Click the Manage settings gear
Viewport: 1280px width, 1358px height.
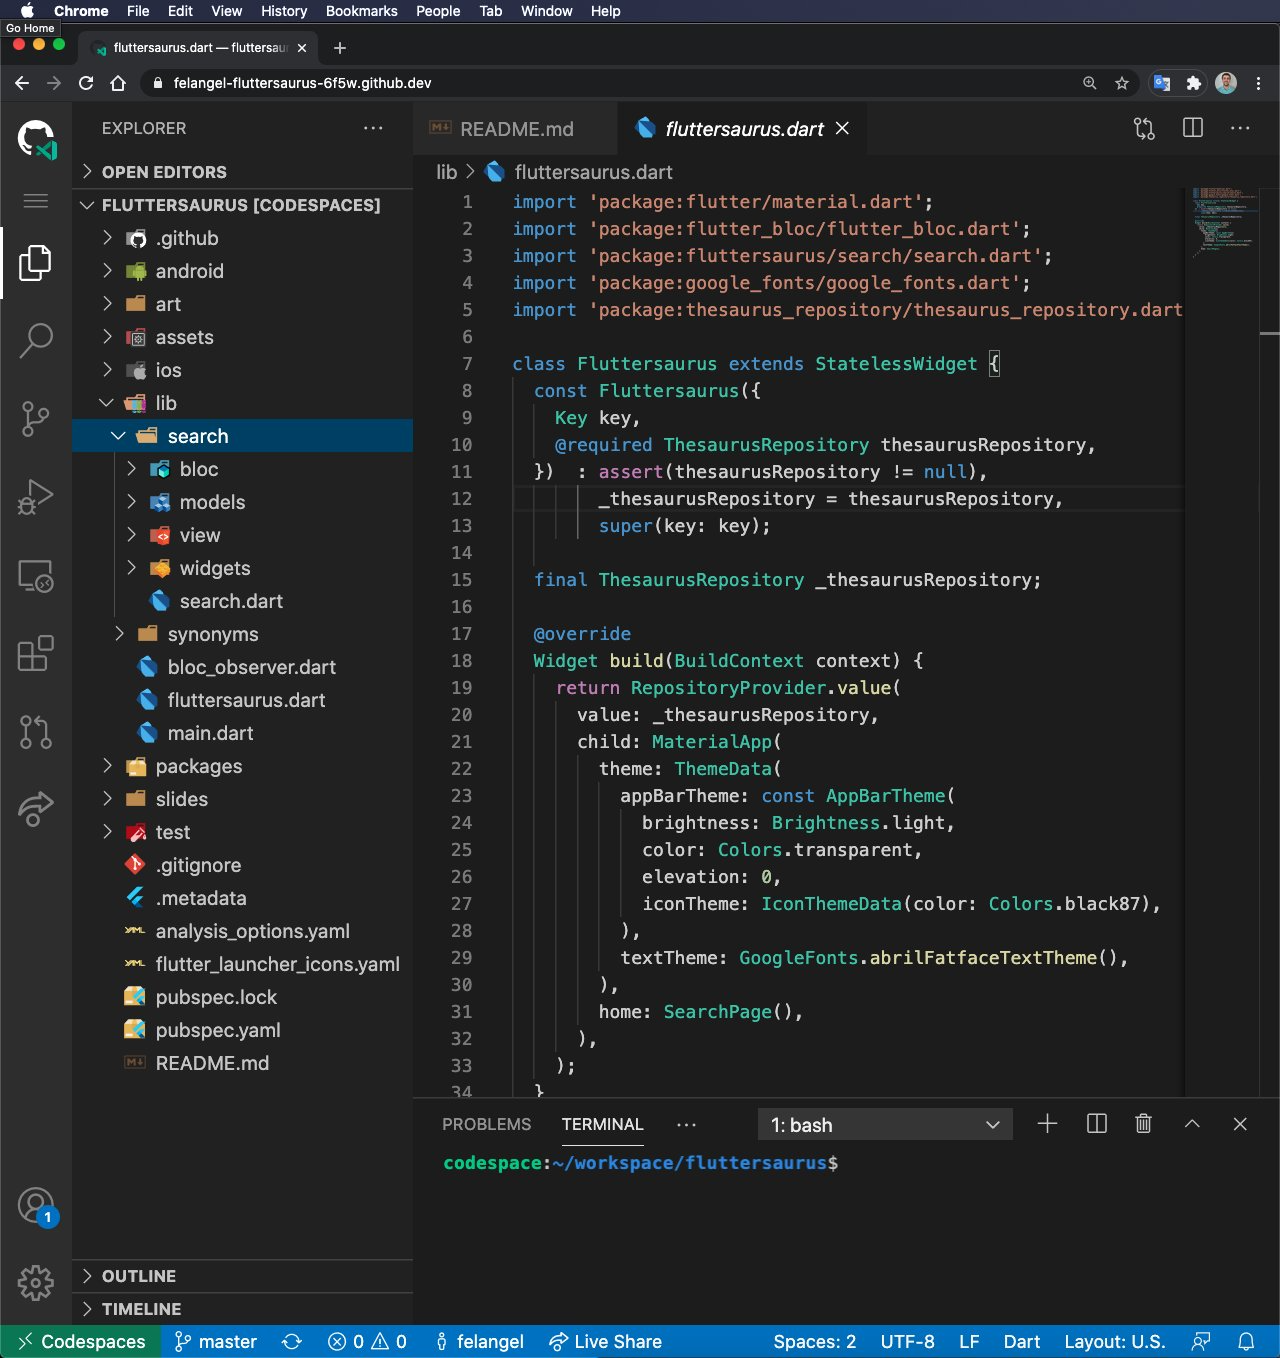37,1282
